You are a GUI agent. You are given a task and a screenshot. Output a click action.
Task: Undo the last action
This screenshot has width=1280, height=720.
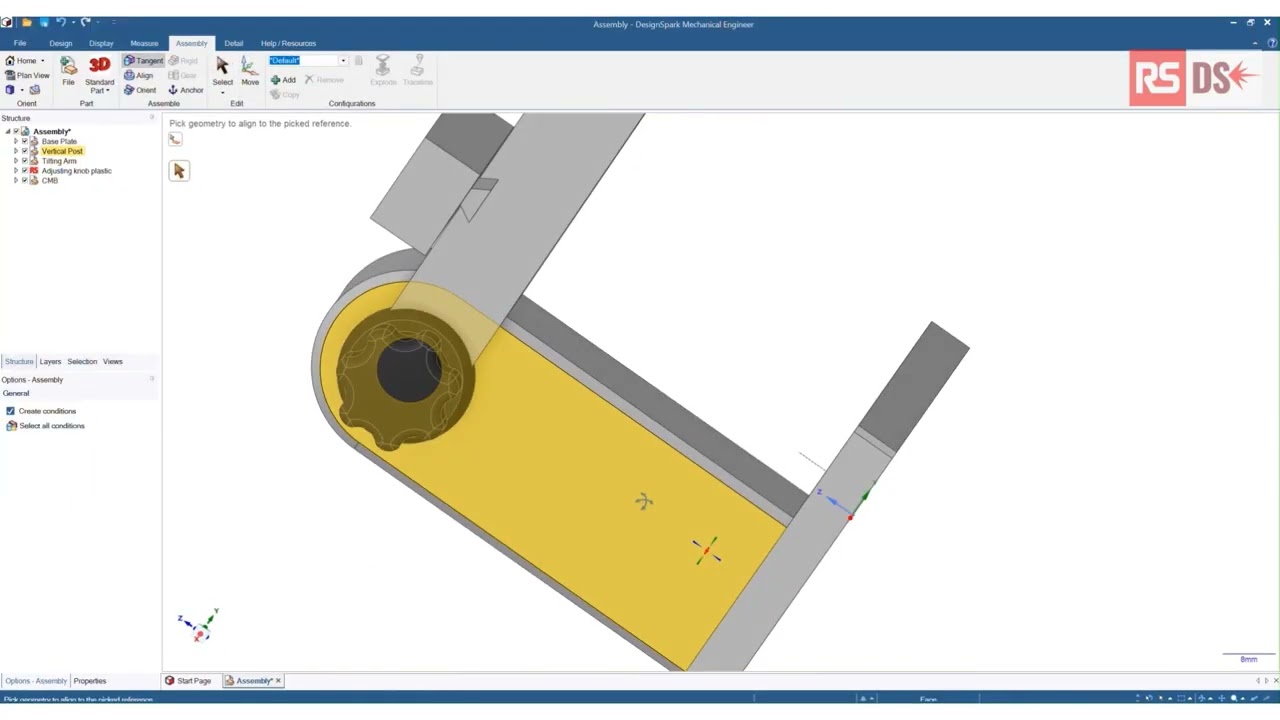coord(61,22)
